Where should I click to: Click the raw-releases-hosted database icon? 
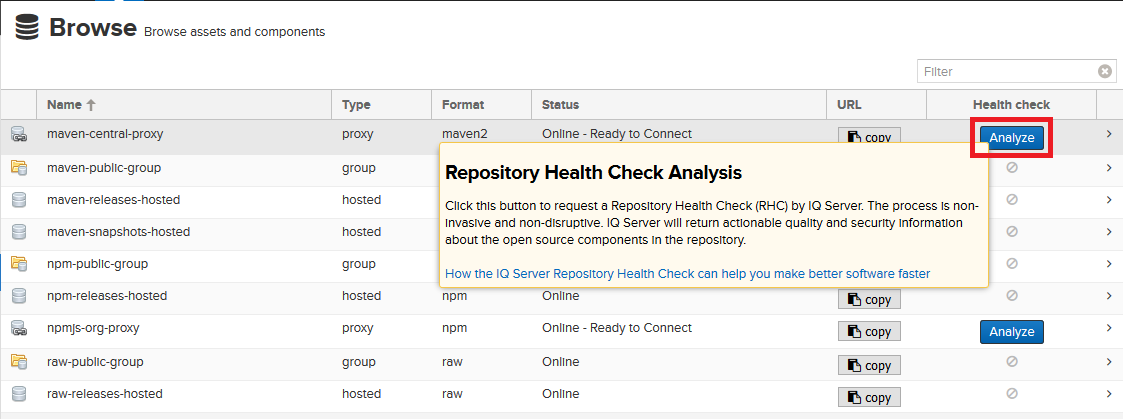tap(18, 394)
